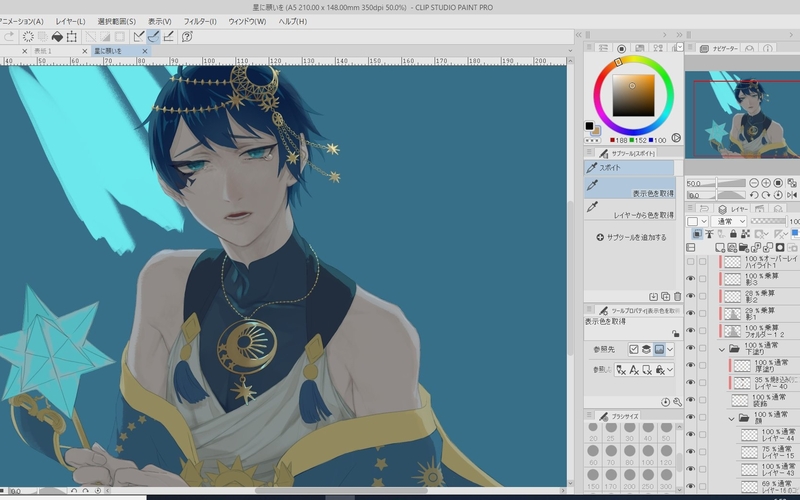This screenshot has width=800, height=500.
Task: Open the フィルター(I) menu
Action: click(x=200, y=21)
